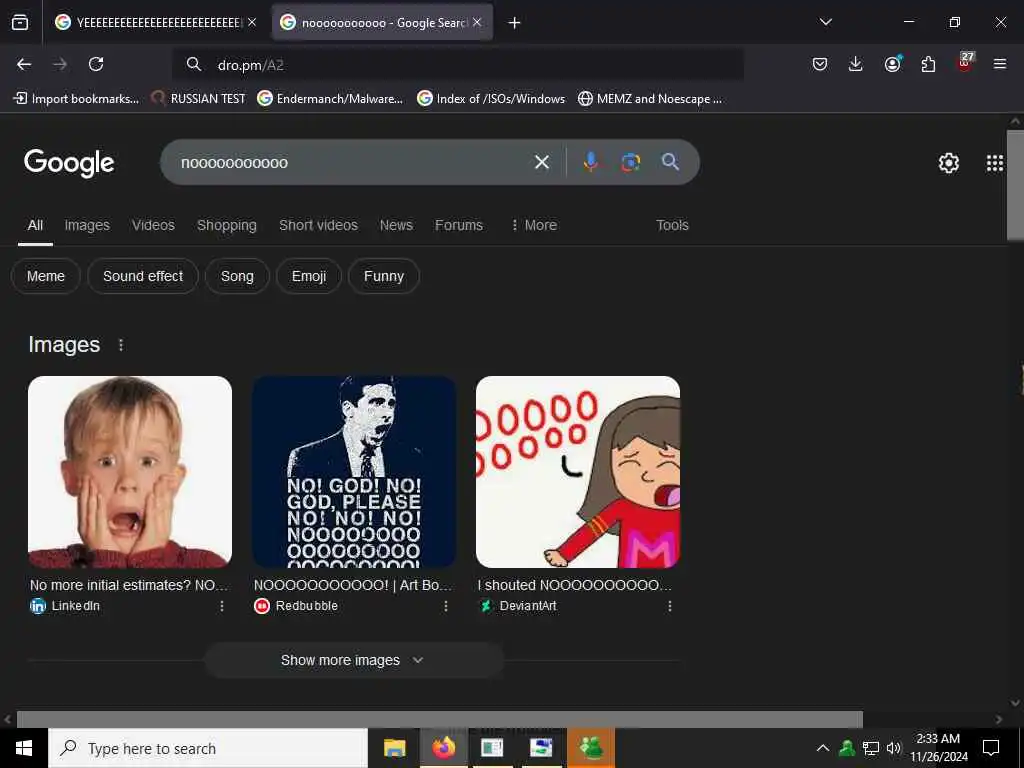Go to Google logo homepage
Image resolution: width=1024 pixels, height=768 pixels.
tap(69, 163)
